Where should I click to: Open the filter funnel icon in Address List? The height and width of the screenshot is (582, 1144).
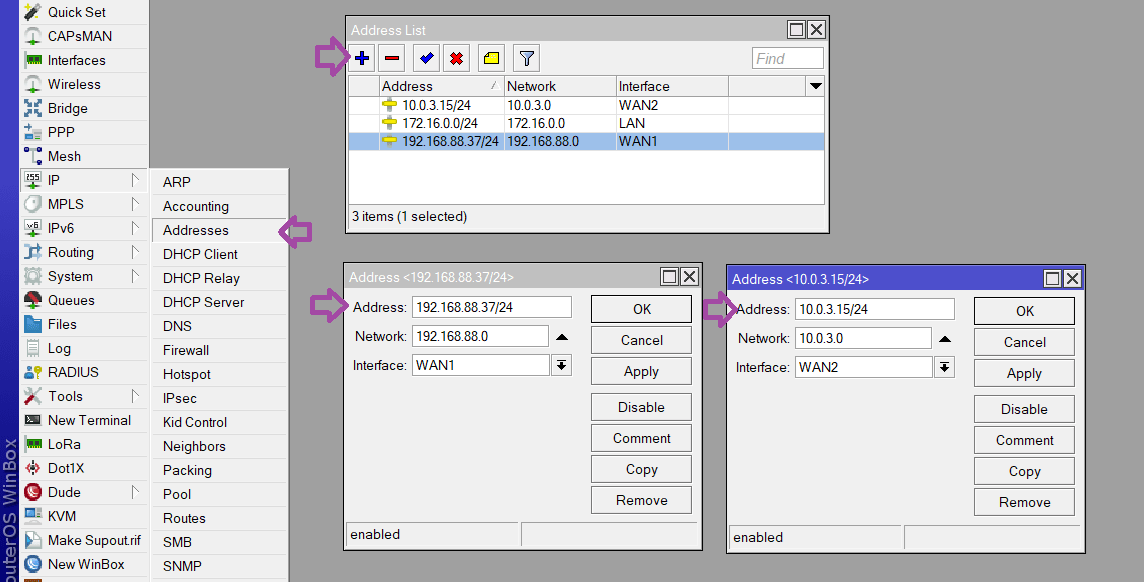coord(526,57)
